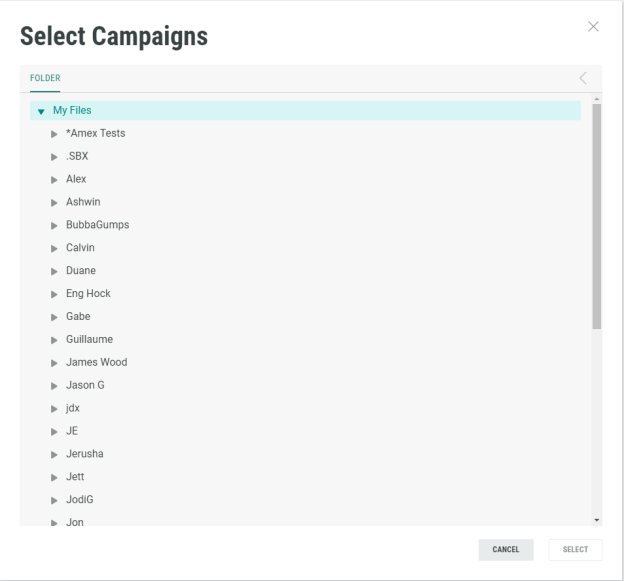This screenshot has width=624, height=581.
Task: Switch to the FOLDER tab
Action: point(45,78)
